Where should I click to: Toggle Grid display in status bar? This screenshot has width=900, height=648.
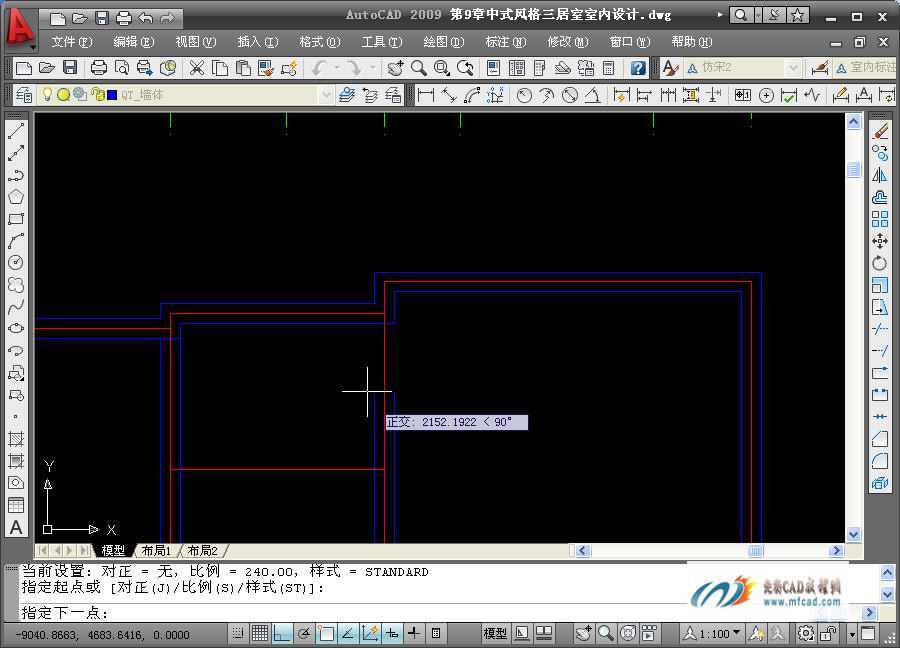click(x=259, y=634)
